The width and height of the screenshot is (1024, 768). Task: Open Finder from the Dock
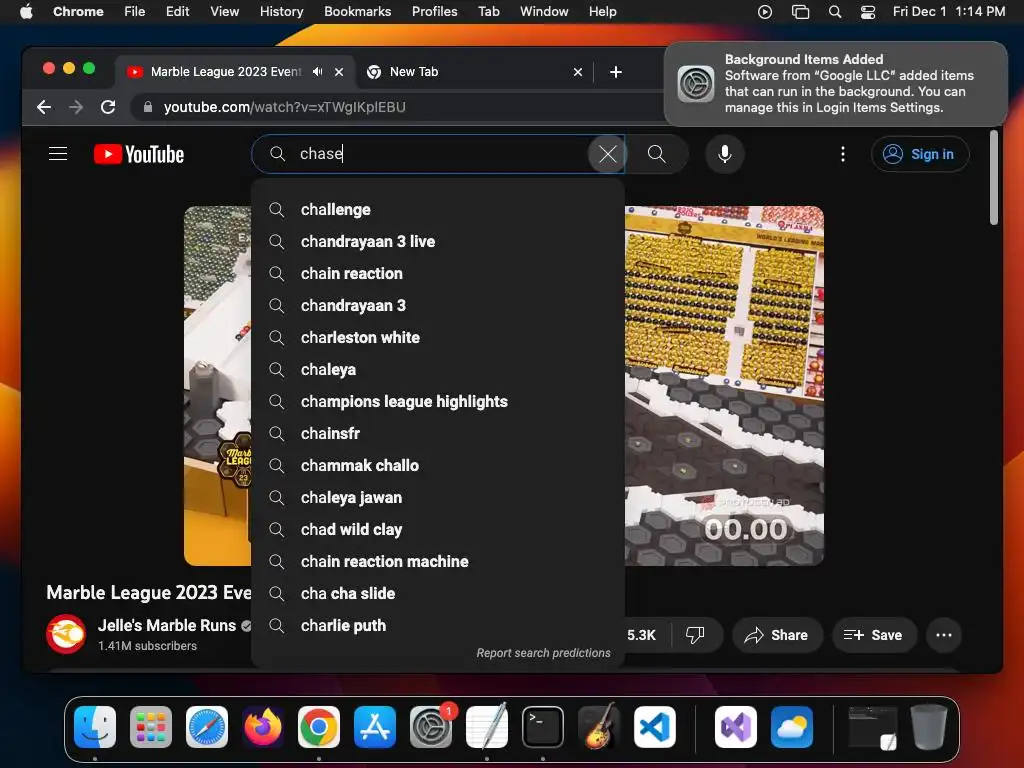(x=95, y=727)
